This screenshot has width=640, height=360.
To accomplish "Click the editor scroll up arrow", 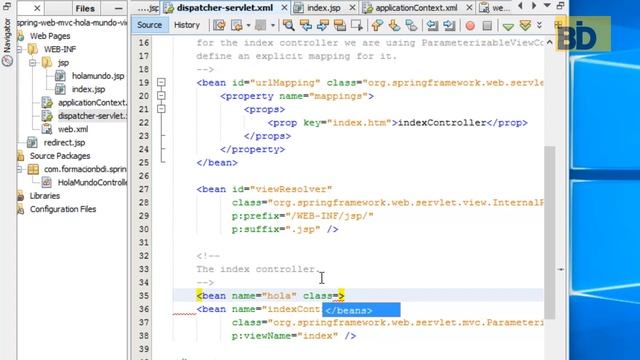I will click(x=549, y=42).
